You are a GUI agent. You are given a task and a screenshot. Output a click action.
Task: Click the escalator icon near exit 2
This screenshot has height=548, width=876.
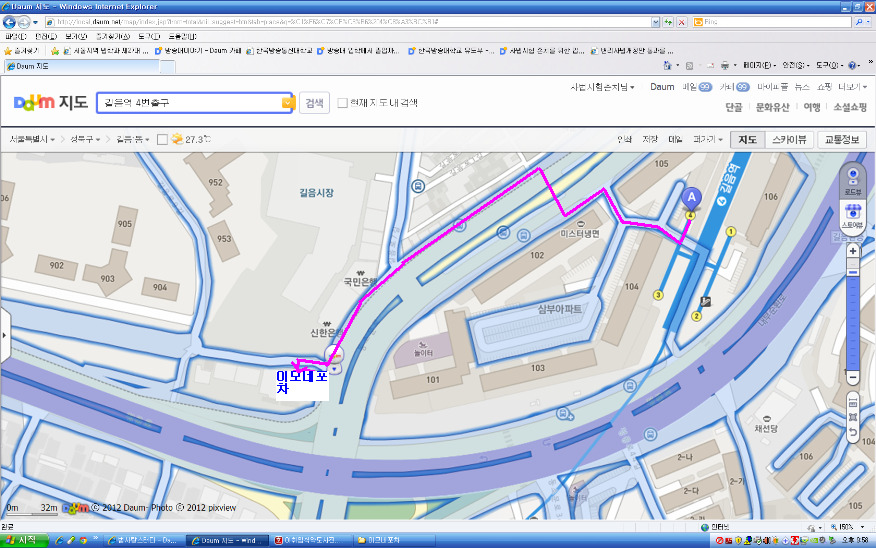click(706, 302)
